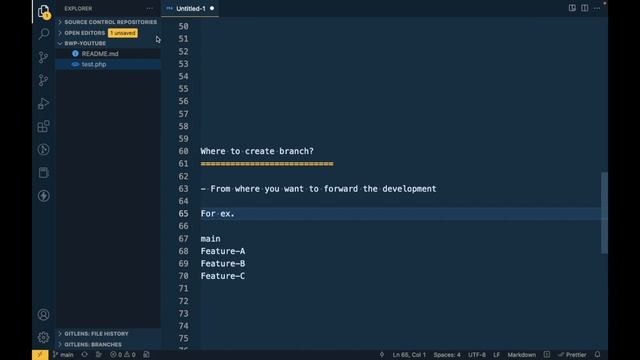Screen dimensions: 640x360
Task: Split the editor right
Action: (584, 8)
